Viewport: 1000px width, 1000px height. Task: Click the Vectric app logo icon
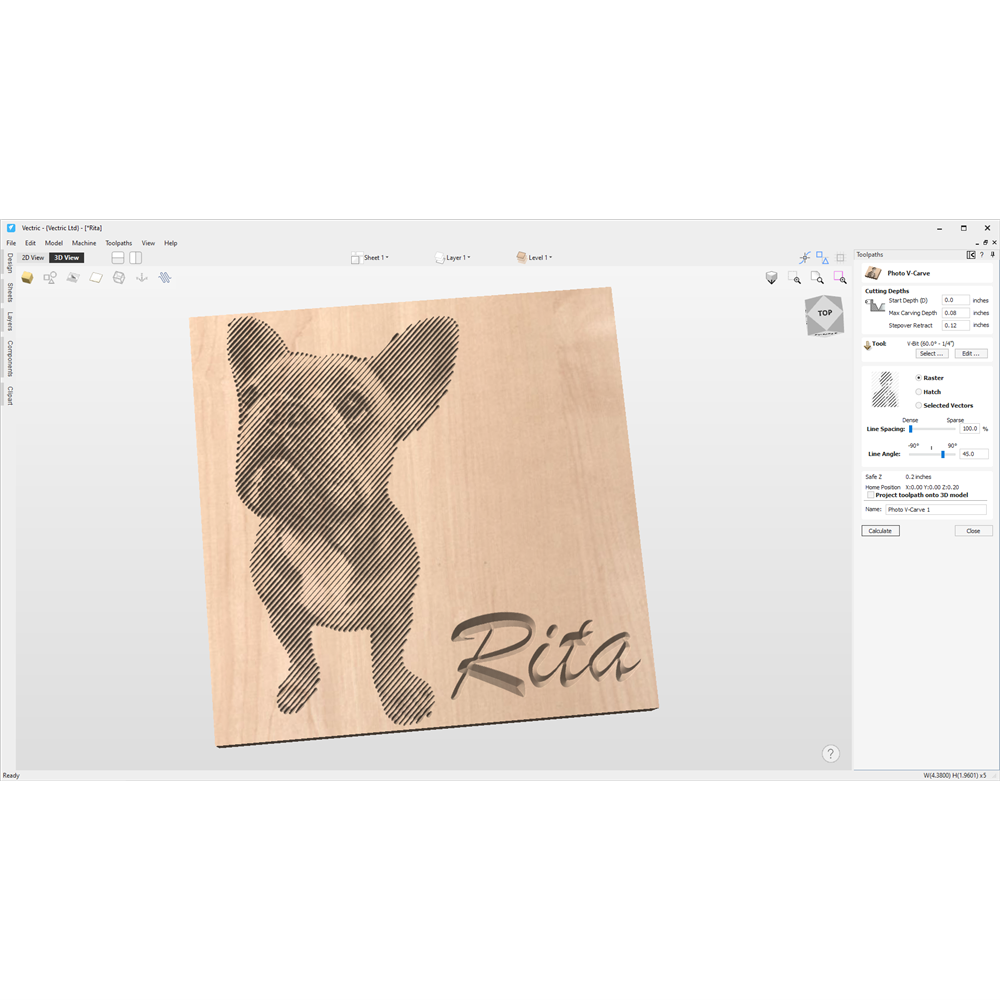(x=11, y=228)
